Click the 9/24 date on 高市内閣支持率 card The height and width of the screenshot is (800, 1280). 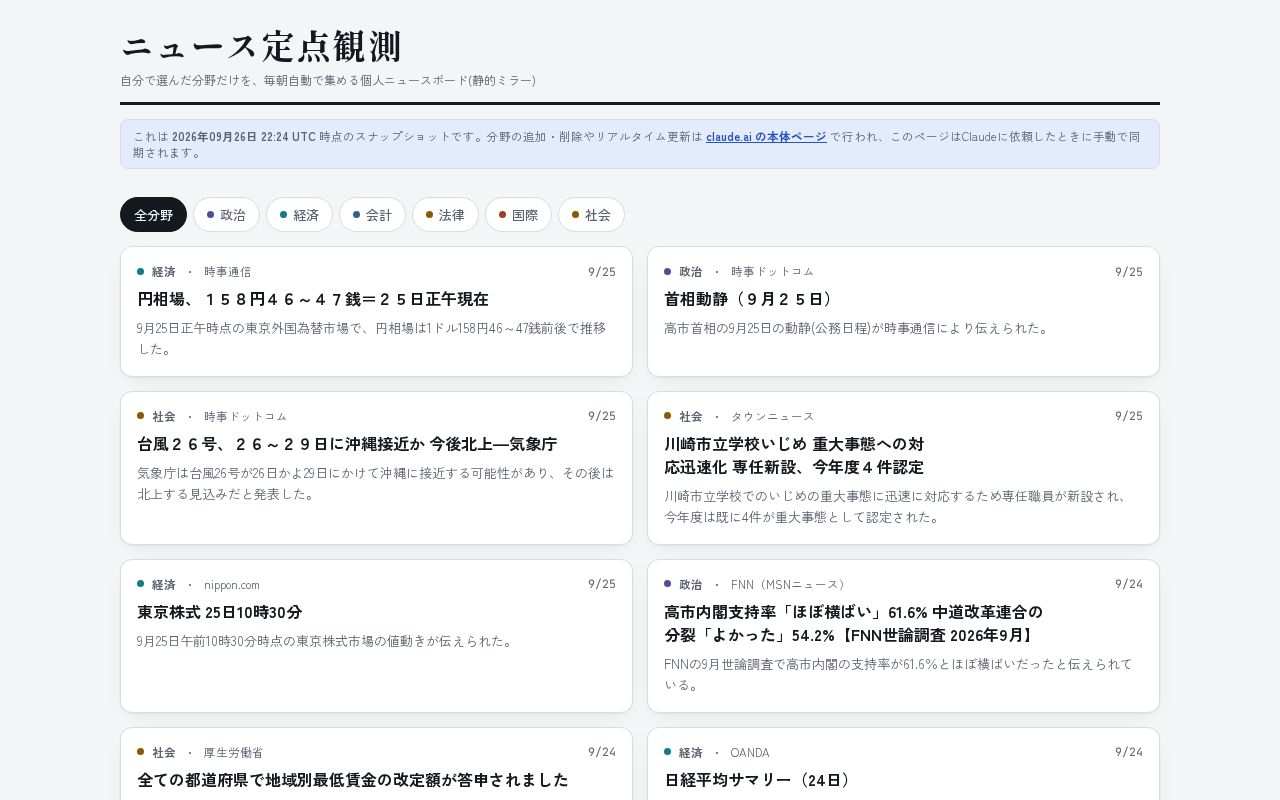pos(1129,584)
